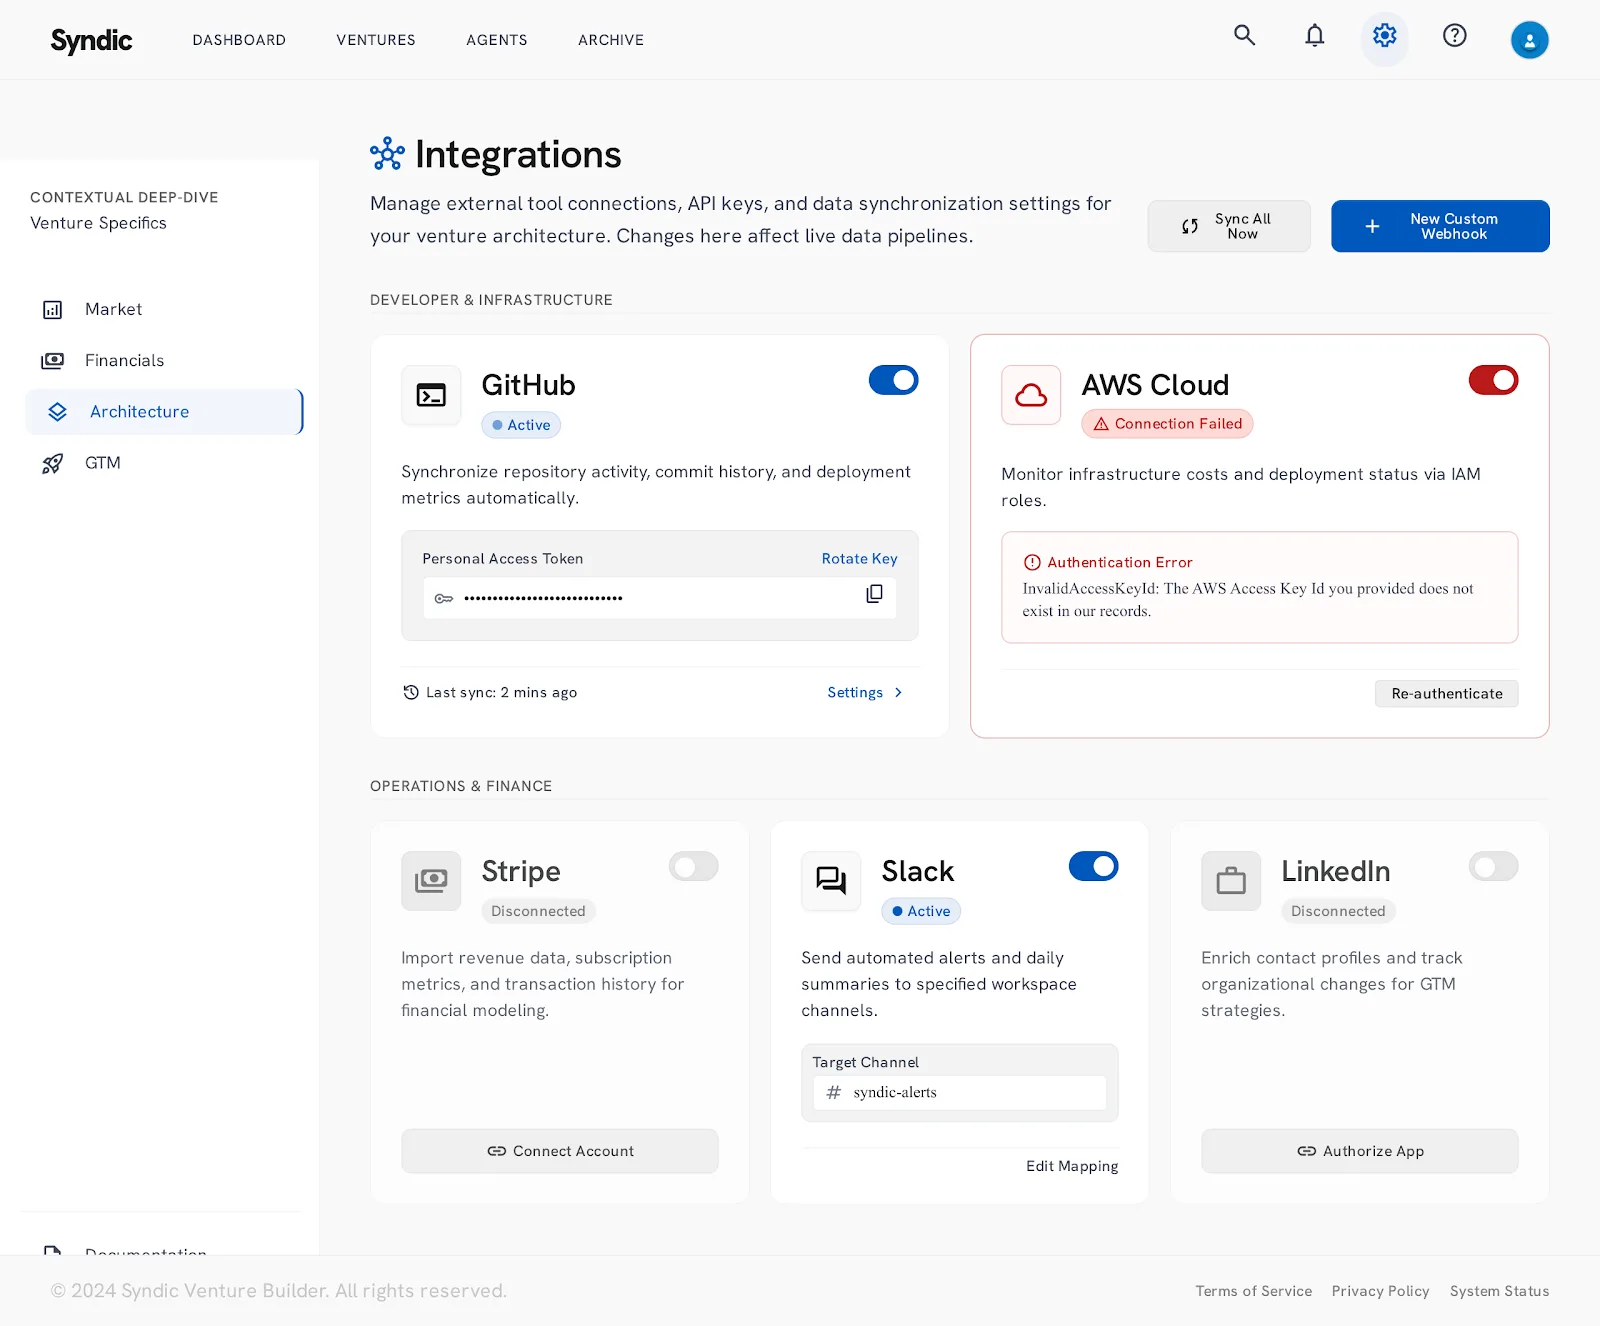Click the "Venture Specifics" sidebar heading
This screenshot has height=1326, width=1600.
coord(98,223)
